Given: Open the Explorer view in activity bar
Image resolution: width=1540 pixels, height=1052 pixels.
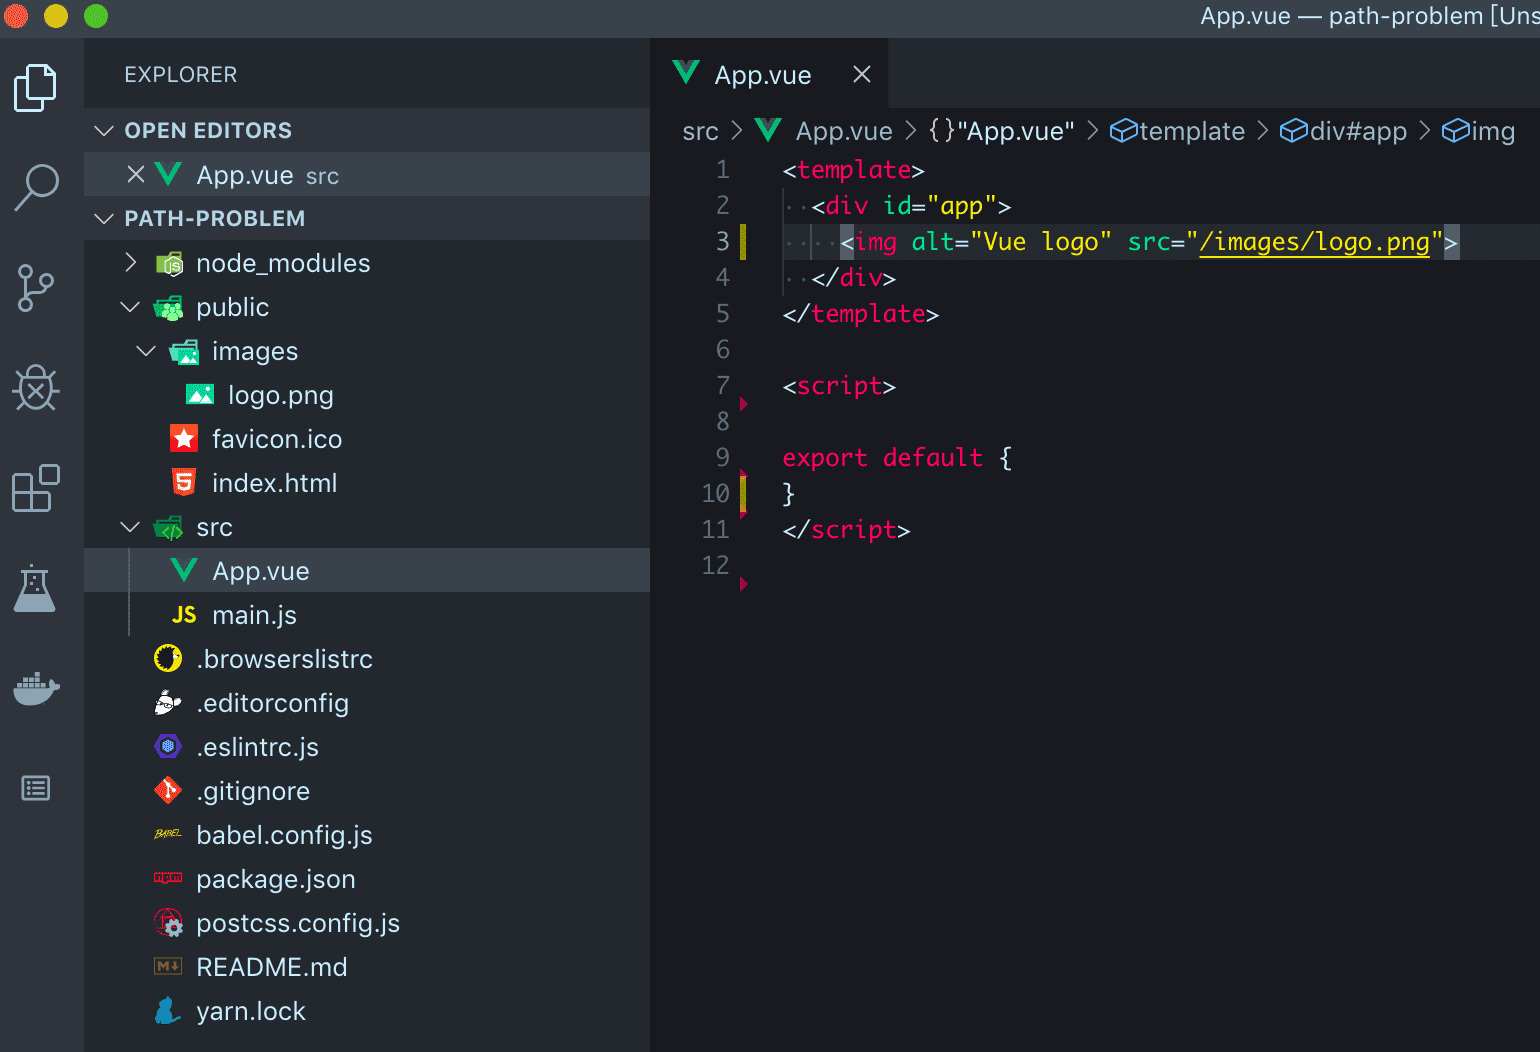Looking at the screenshot, I should point(36,88).
